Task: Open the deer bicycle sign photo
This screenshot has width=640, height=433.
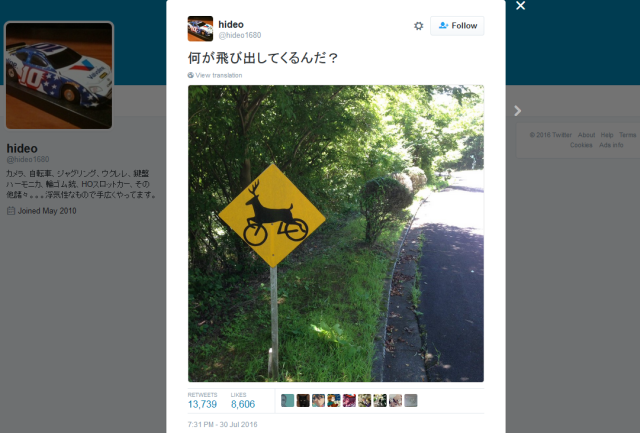Action: pos(336,233)
